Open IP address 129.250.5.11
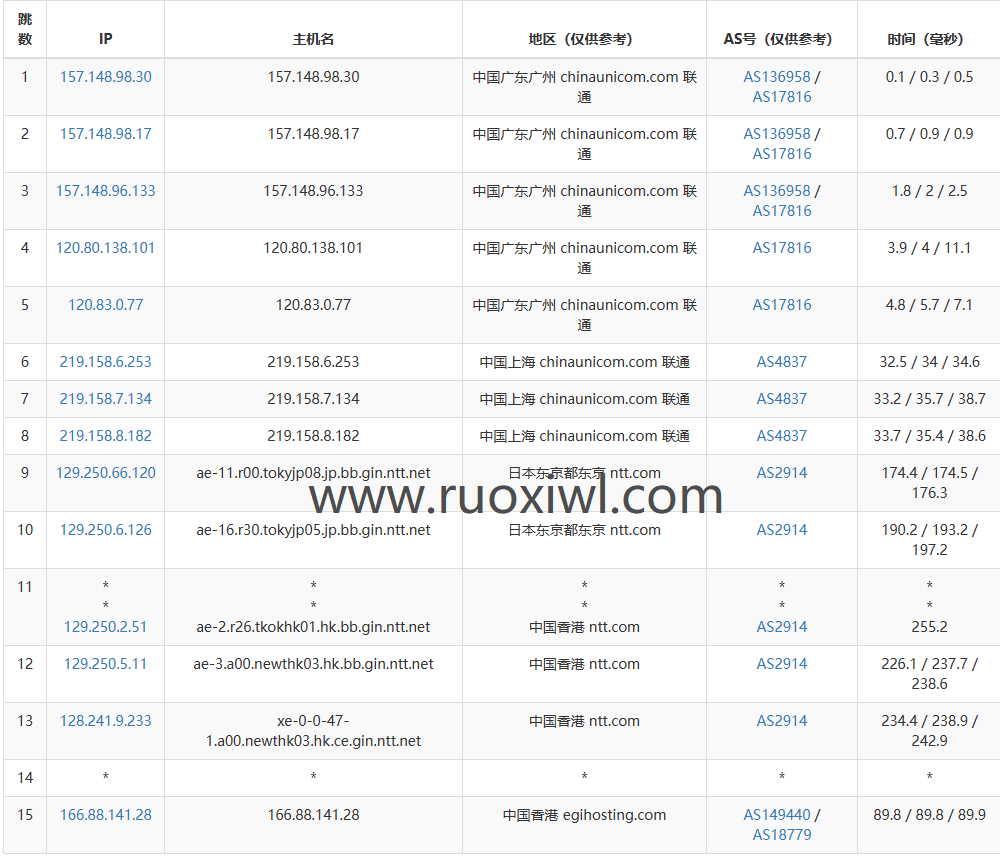The width and height of the screenshot is (1000, 856). coord(105,664)
